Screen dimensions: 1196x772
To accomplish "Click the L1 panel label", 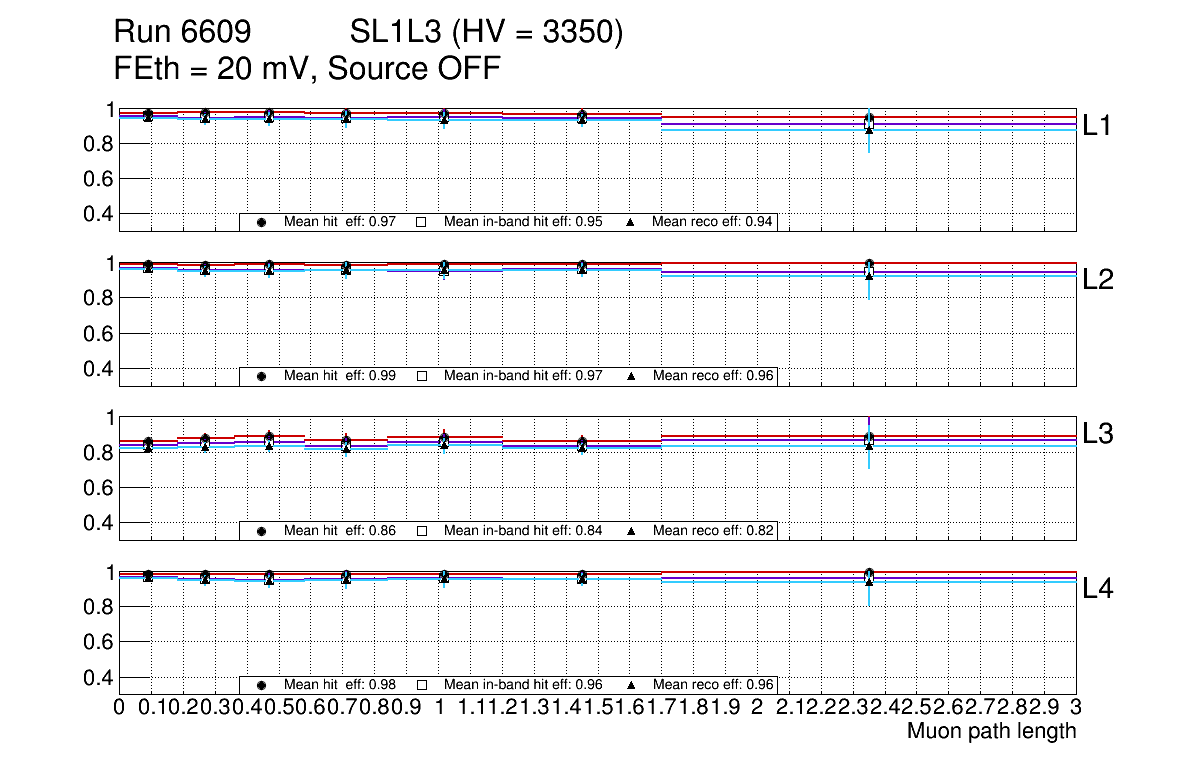I will (x=1098, y=126).
